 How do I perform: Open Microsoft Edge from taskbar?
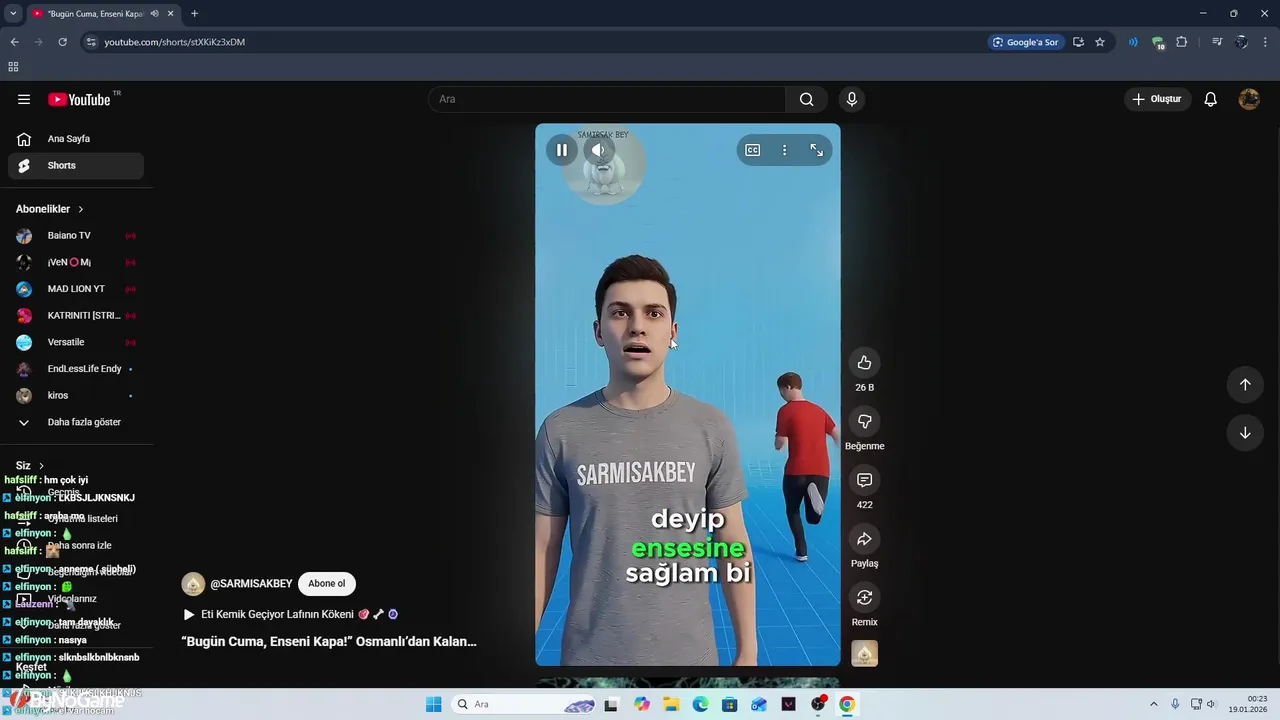pyautogui.click(x=700, y=704)
